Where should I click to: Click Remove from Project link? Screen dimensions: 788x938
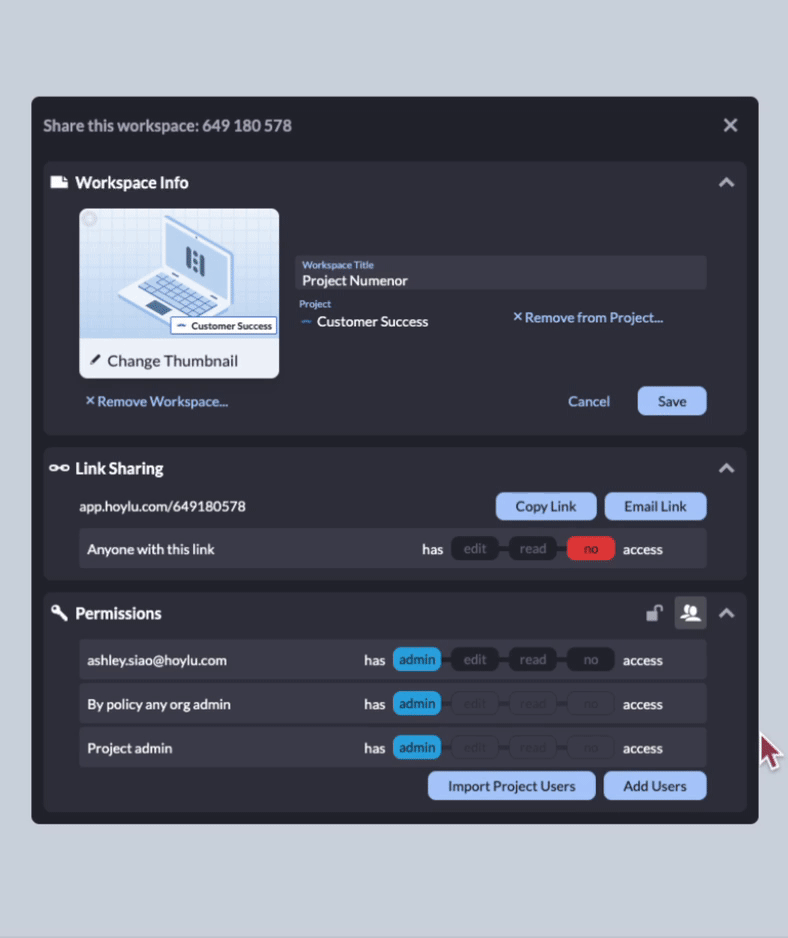coord(588,318)
